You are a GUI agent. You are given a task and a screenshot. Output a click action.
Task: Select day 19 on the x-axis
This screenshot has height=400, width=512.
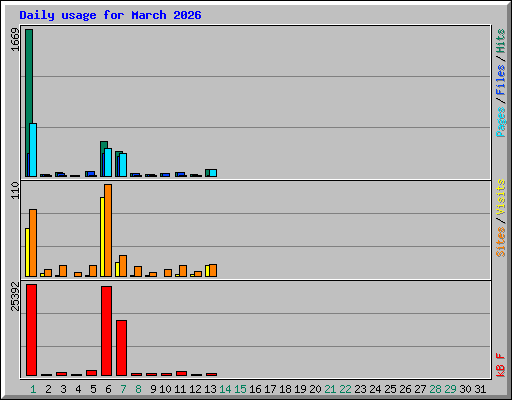coord(300,389)
